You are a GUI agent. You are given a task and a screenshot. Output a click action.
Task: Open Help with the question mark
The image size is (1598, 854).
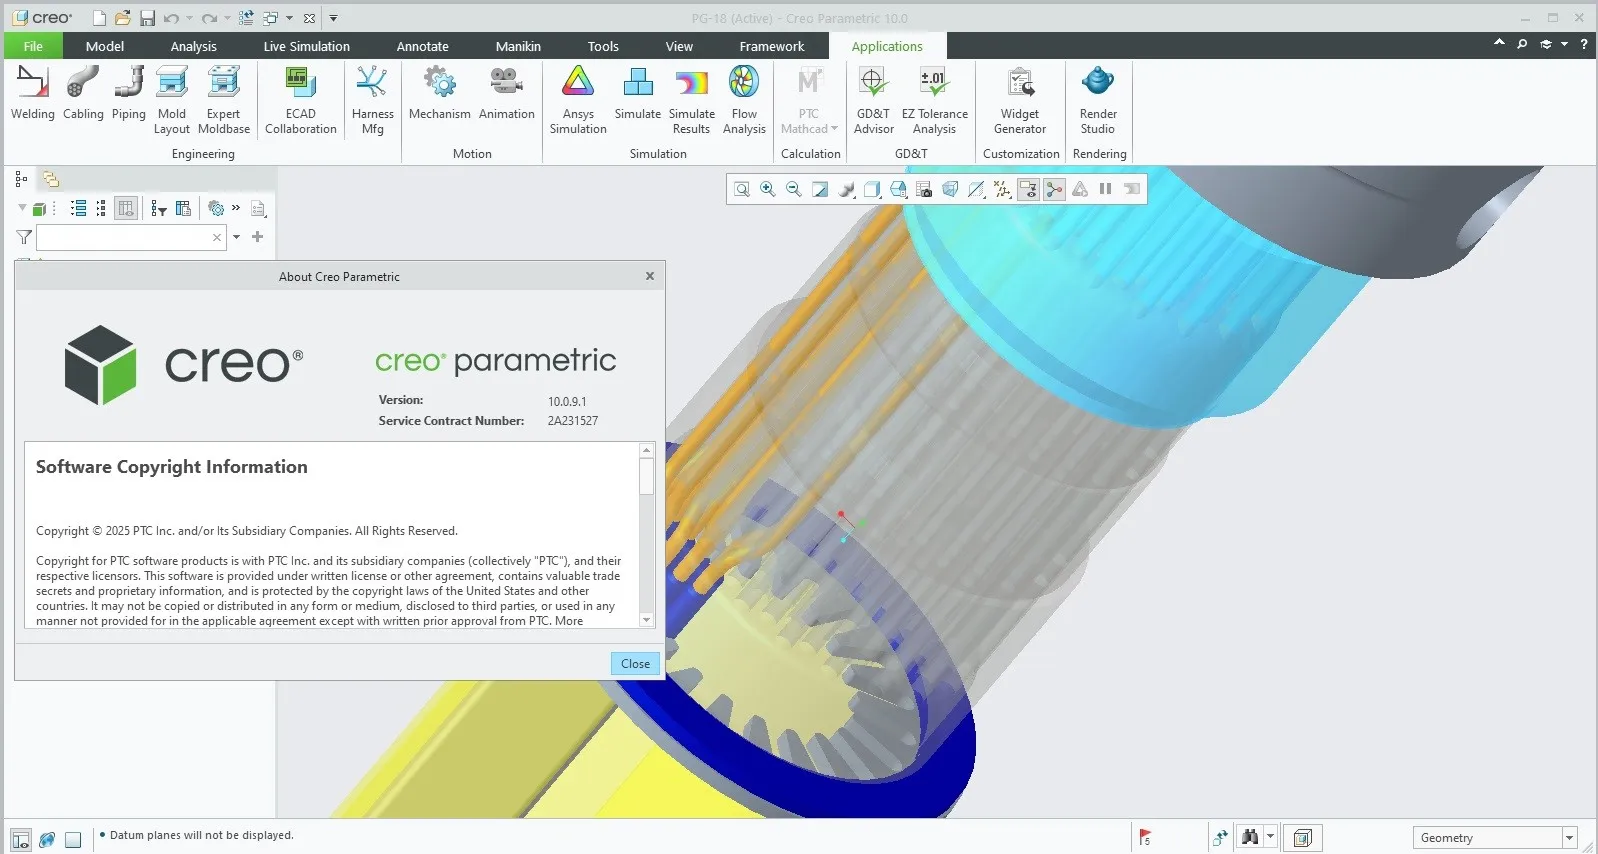[x=1584, y=44]
